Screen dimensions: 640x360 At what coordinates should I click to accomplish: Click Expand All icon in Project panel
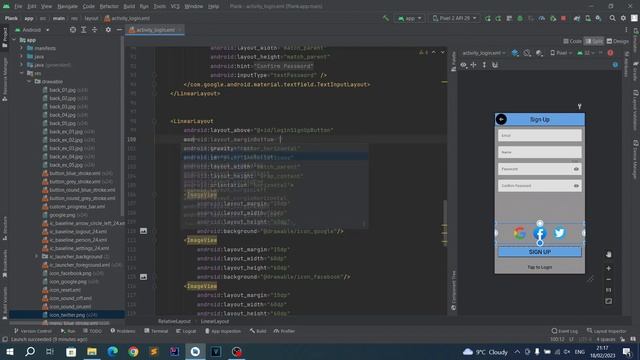(84, 30)
